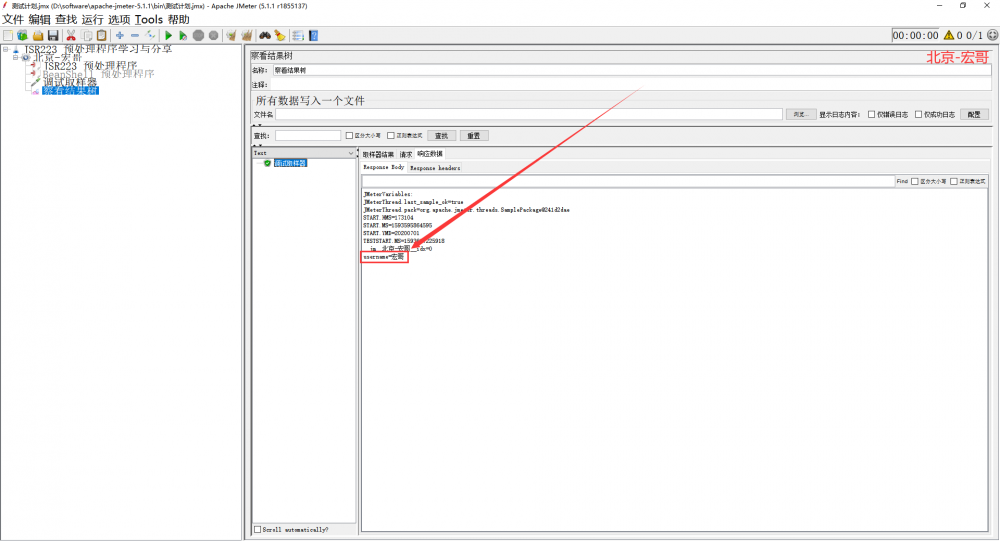The width and height of the screenshot is (1000, 541).
Task: Open the 选项 menu
Action: tap(119, 20)
